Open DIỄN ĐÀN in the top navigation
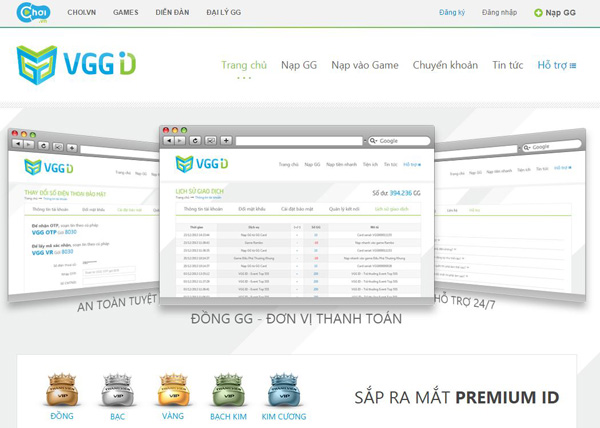The height and width of the screenshot is (428, 600). 172,13
